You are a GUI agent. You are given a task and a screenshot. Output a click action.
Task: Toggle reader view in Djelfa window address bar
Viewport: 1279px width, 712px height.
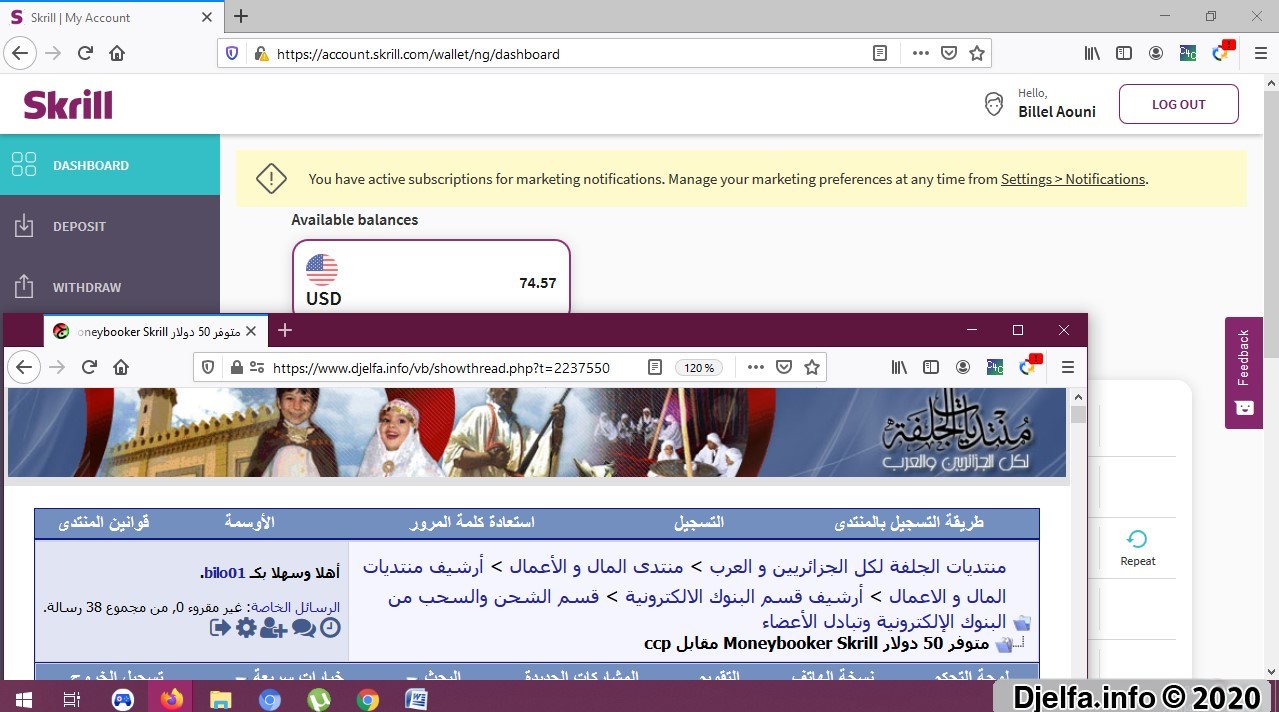655,367
